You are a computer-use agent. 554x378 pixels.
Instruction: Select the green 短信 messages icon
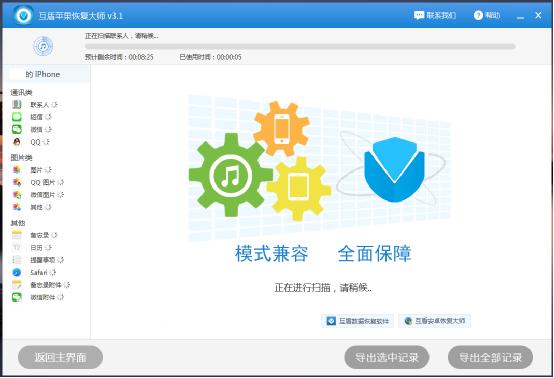[x=17, y=117]
